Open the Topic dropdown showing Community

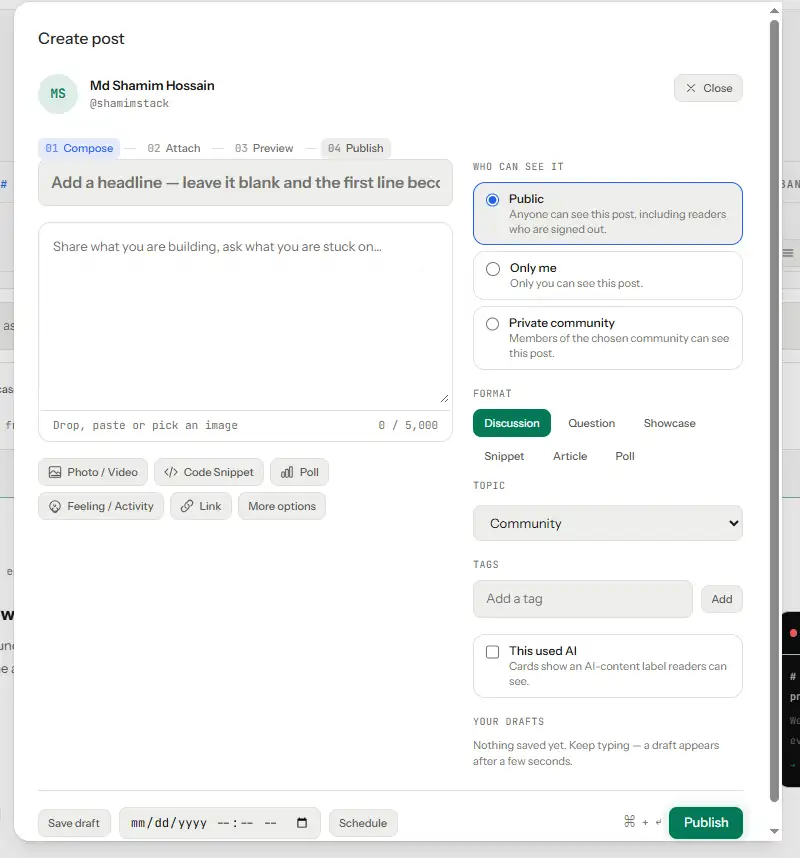[607, 523]
